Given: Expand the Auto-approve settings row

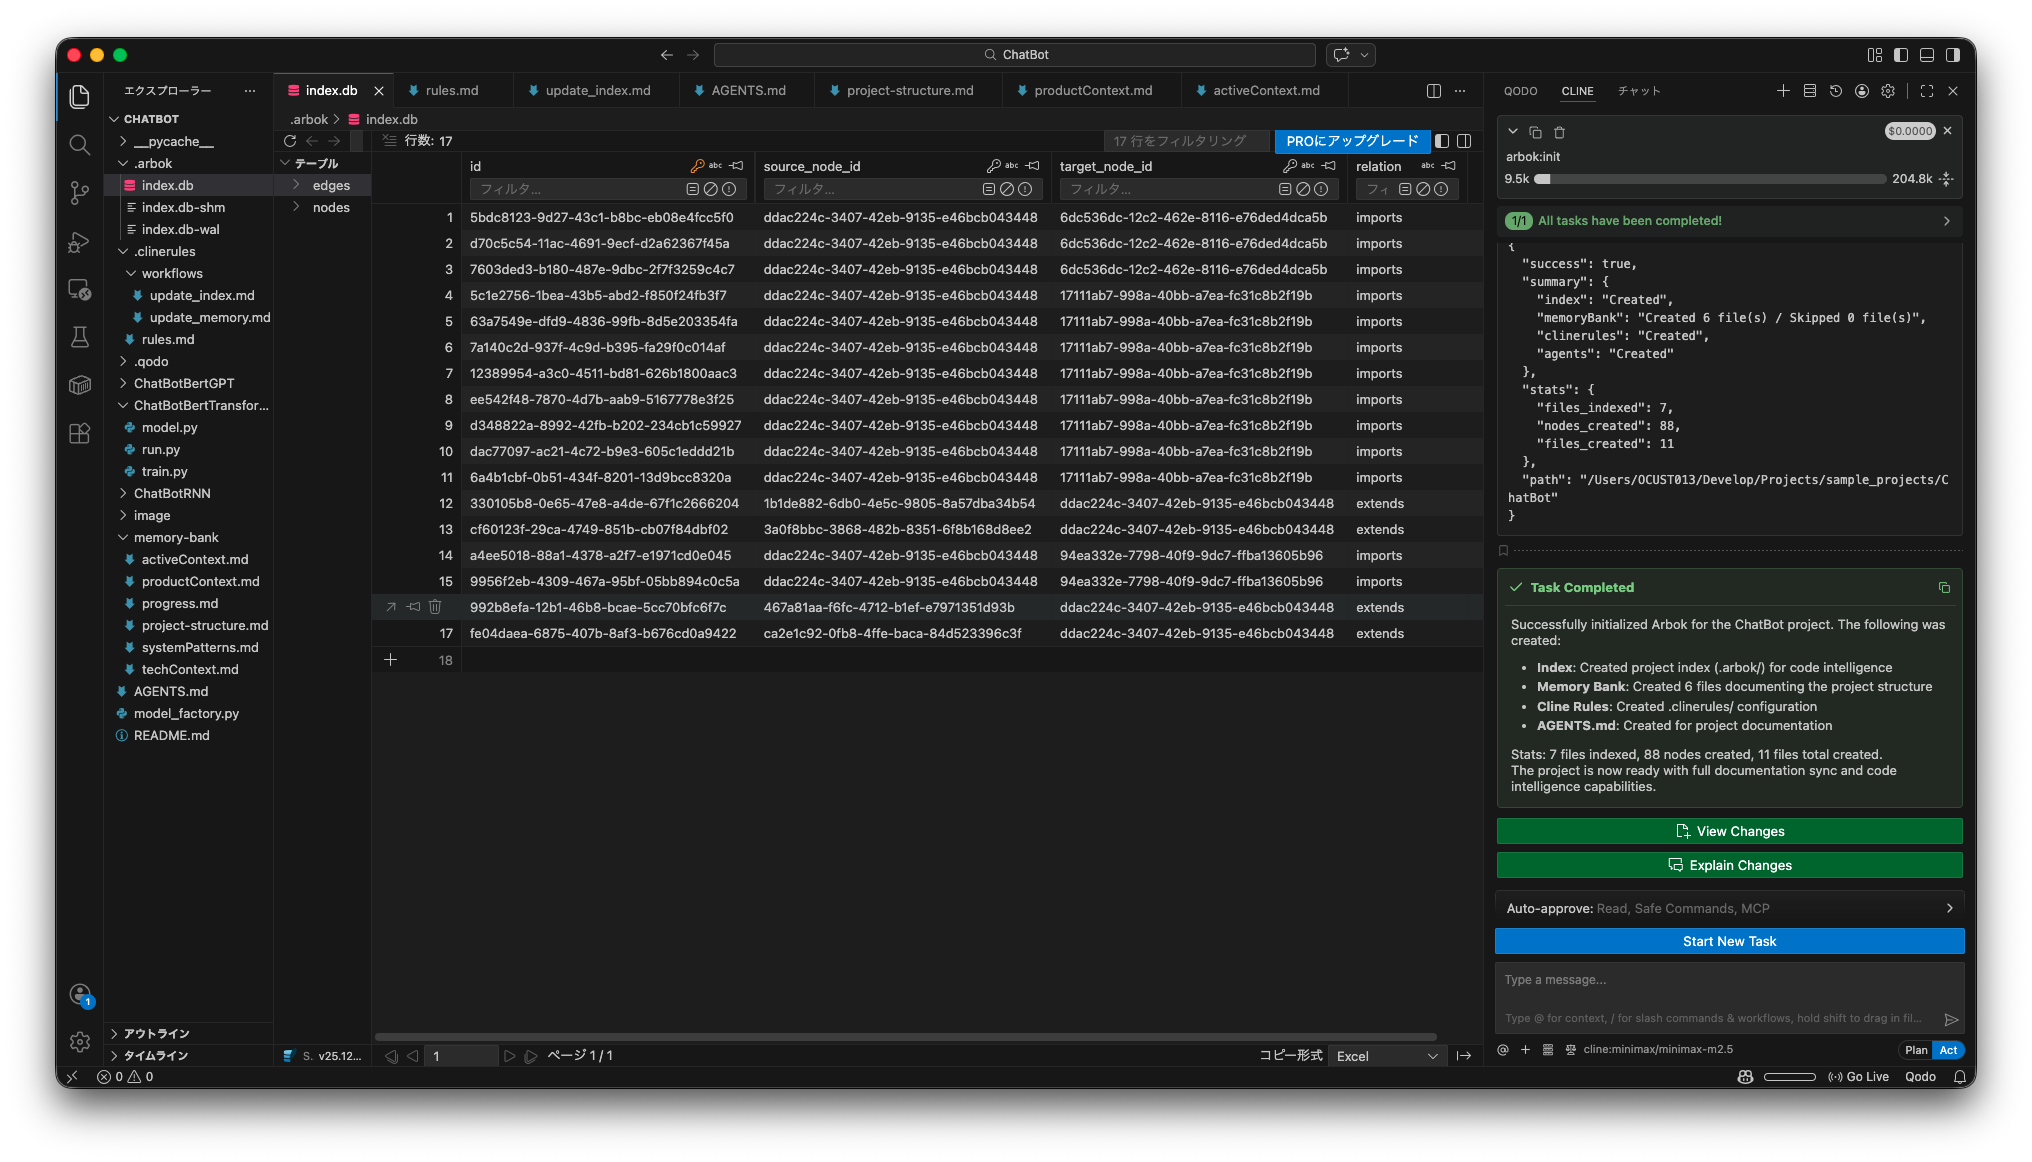Looking at the screenshot, I should [x=1729, y=908].
